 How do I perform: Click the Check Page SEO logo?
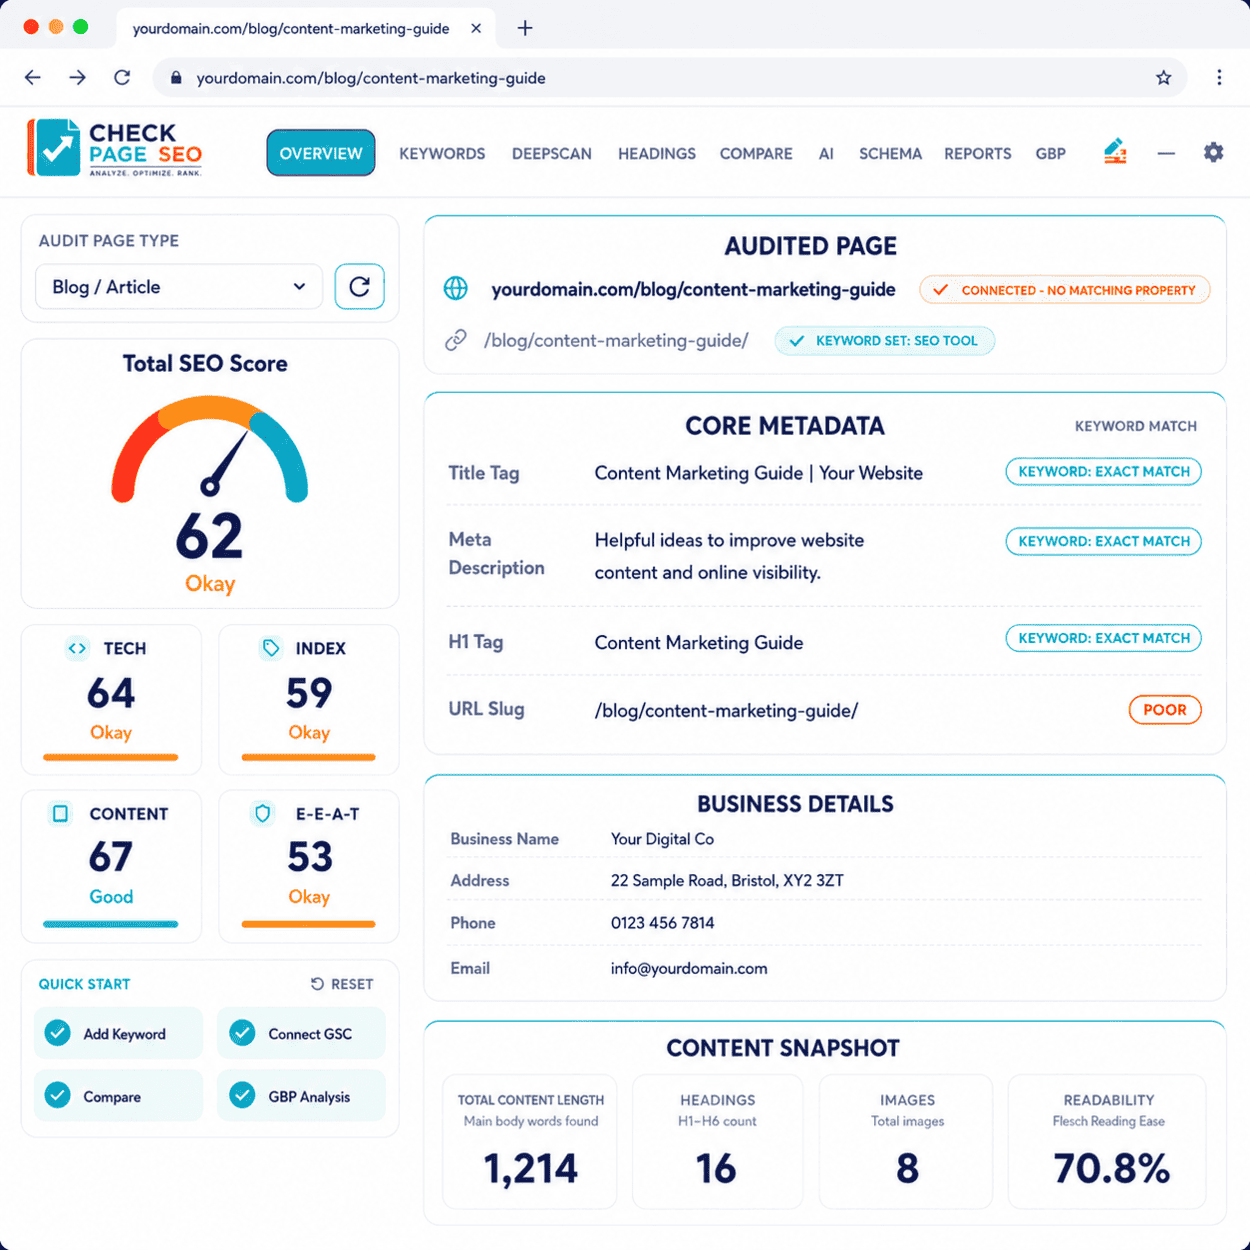pyautogui.click(x=114, y=148)
